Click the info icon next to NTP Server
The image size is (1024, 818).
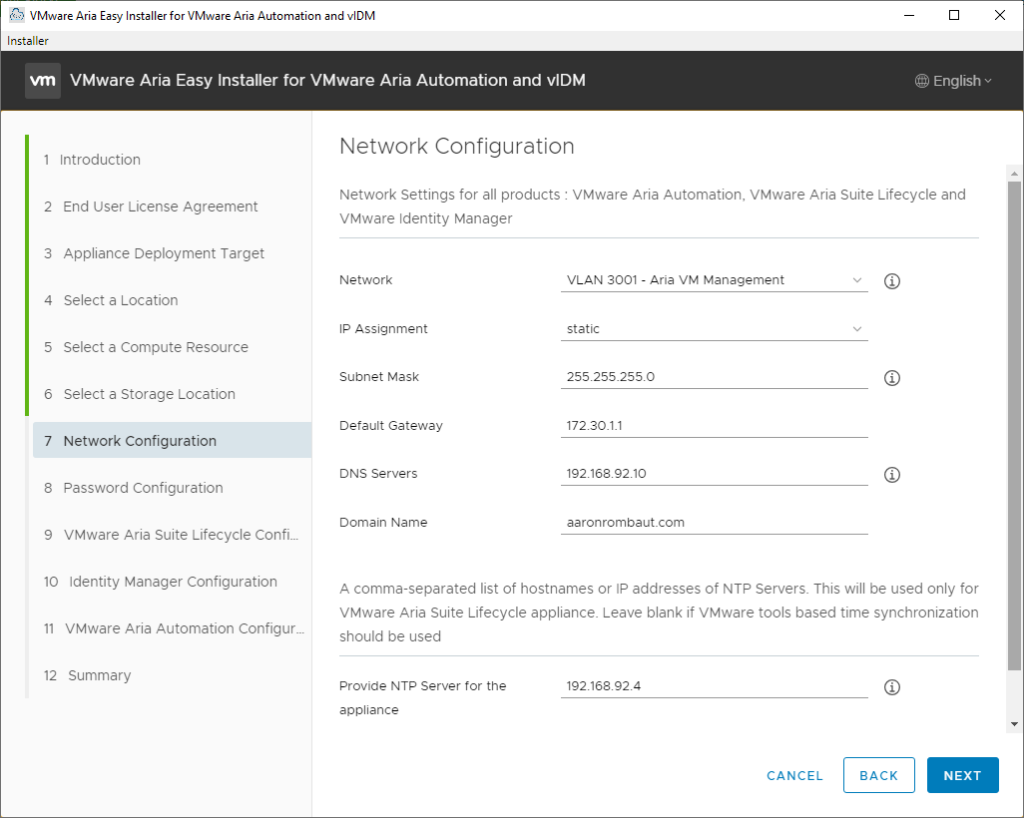[892, 687]
